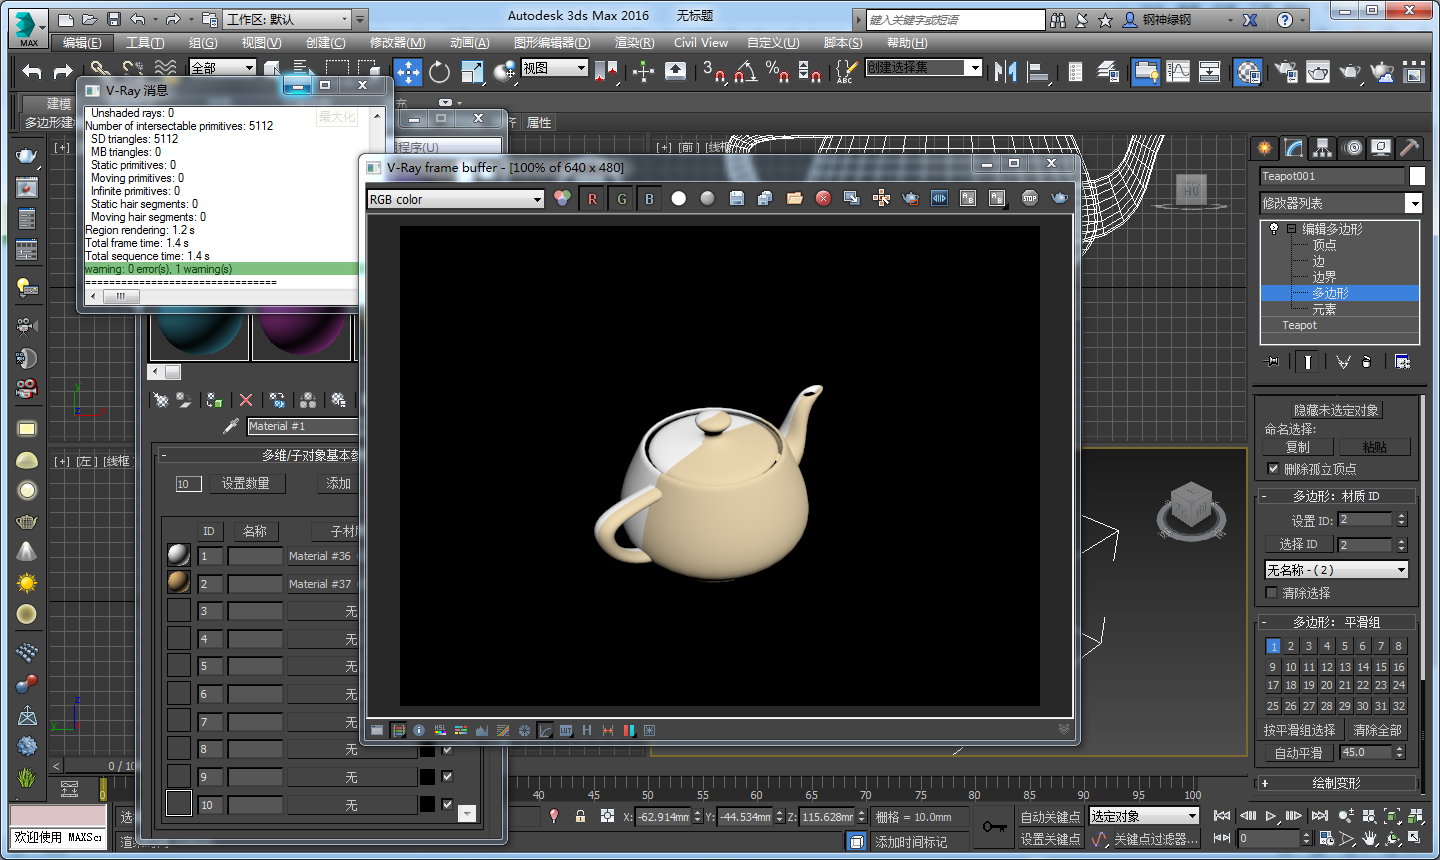Viewport: 1440px width, 860px height.
Task: Open the Create panel star icon
Action: coord(1265,148)
